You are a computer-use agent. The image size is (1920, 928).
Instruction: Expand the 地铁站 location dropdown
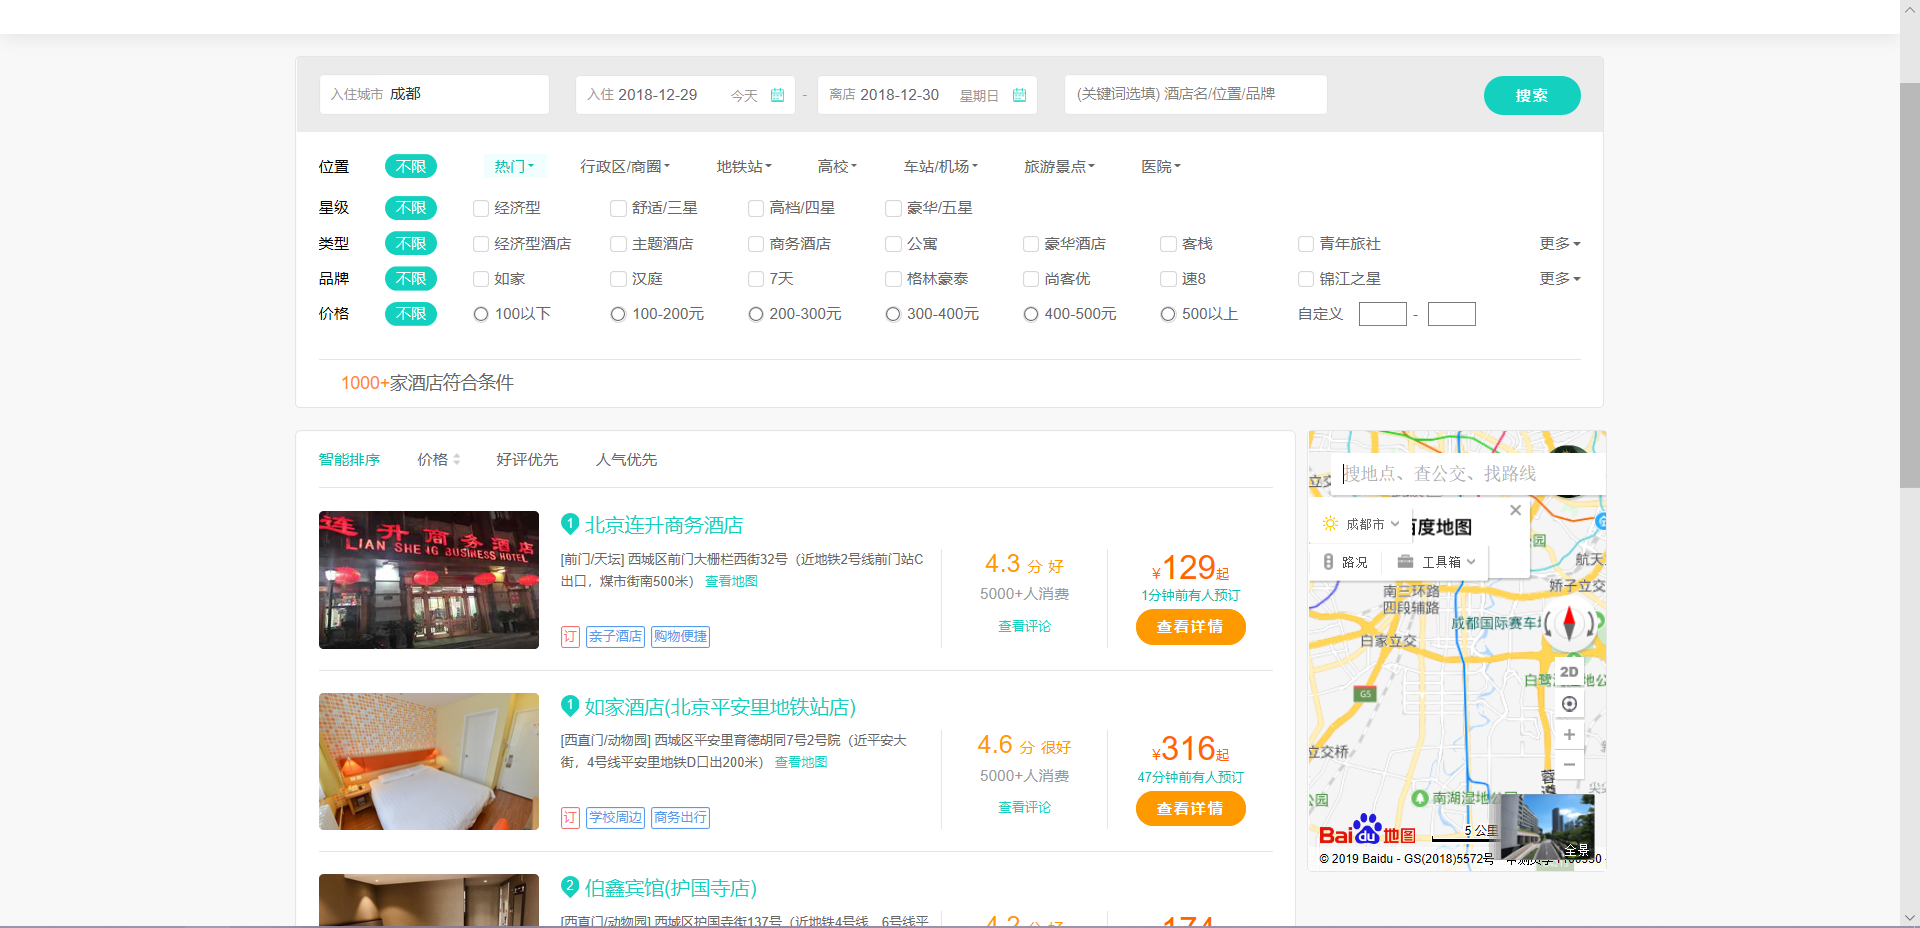pyautogui.click(x=743, y=167)
